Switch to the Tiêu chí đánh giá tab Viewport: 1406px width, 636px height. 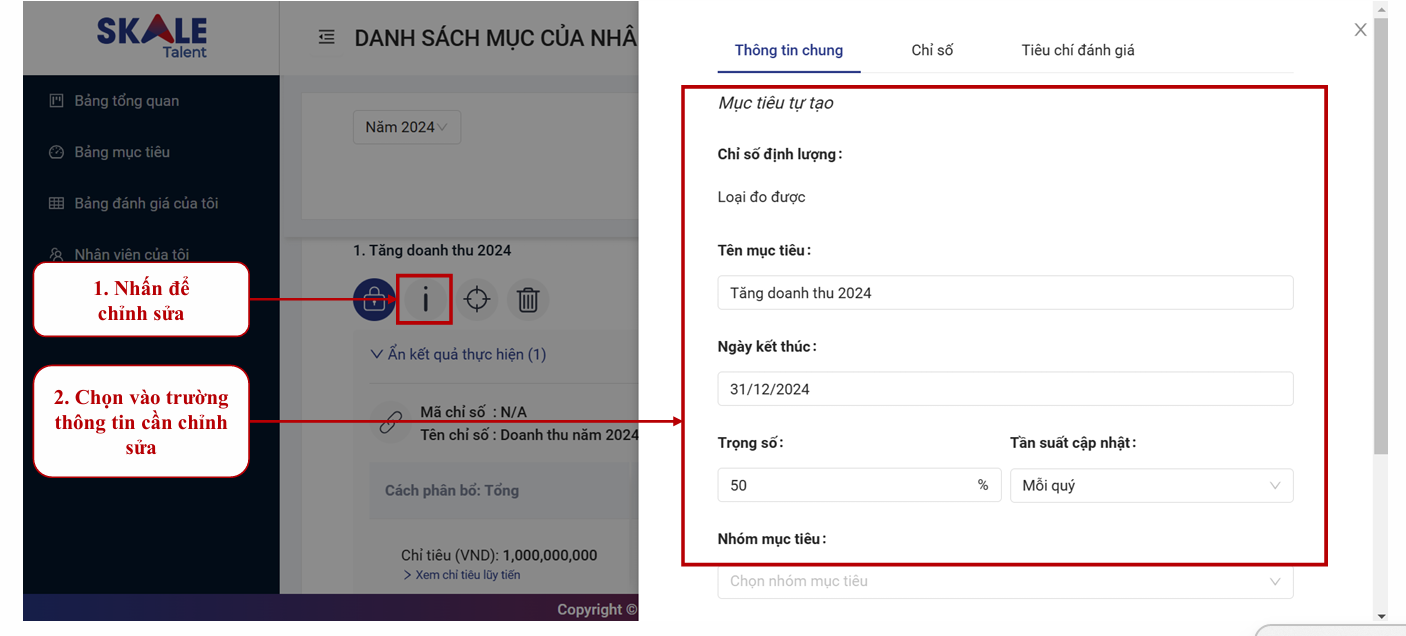(x=1077, y=50)
